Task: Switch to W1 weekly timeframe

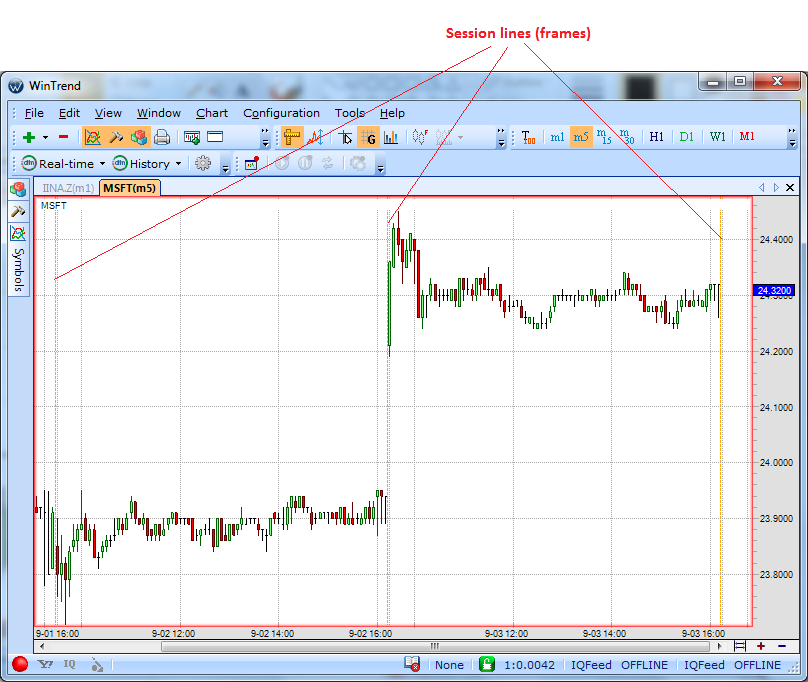Action: (717, 137)
